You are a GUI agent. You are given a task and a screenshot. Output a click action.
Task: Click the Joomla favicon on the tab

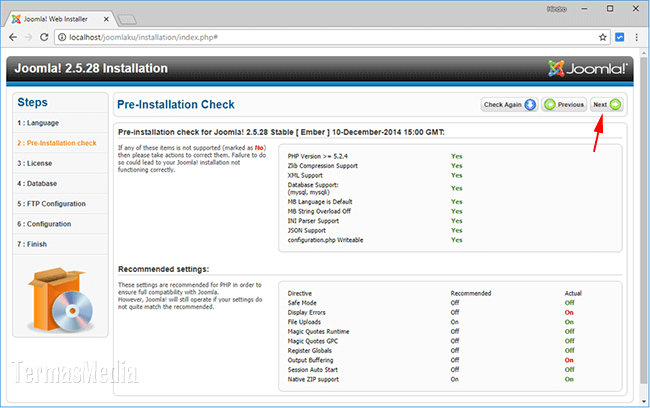(16, 19)
